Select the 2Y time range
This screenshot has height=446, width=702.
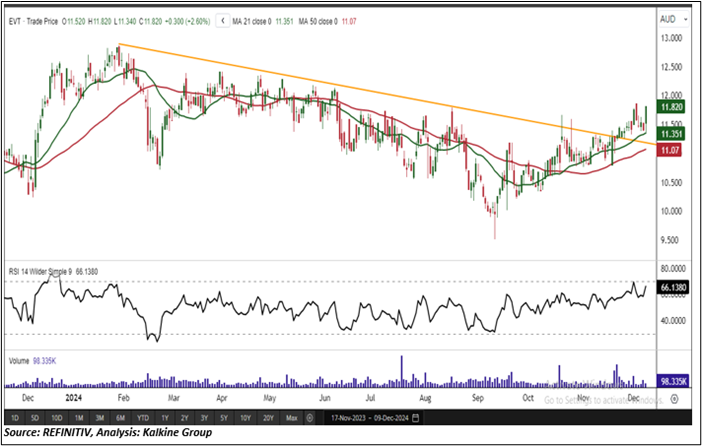(184, 418)
